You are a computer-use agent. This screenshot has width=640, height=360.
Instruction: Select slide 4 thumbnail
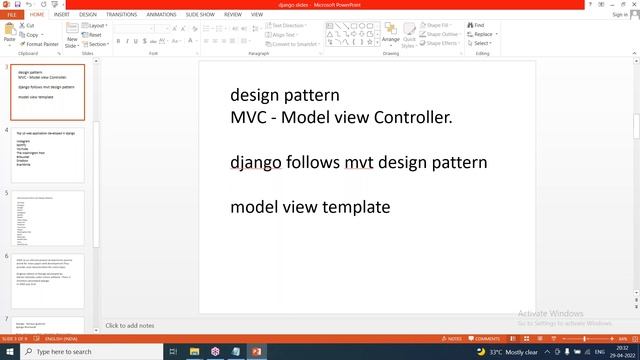(48, 155)
